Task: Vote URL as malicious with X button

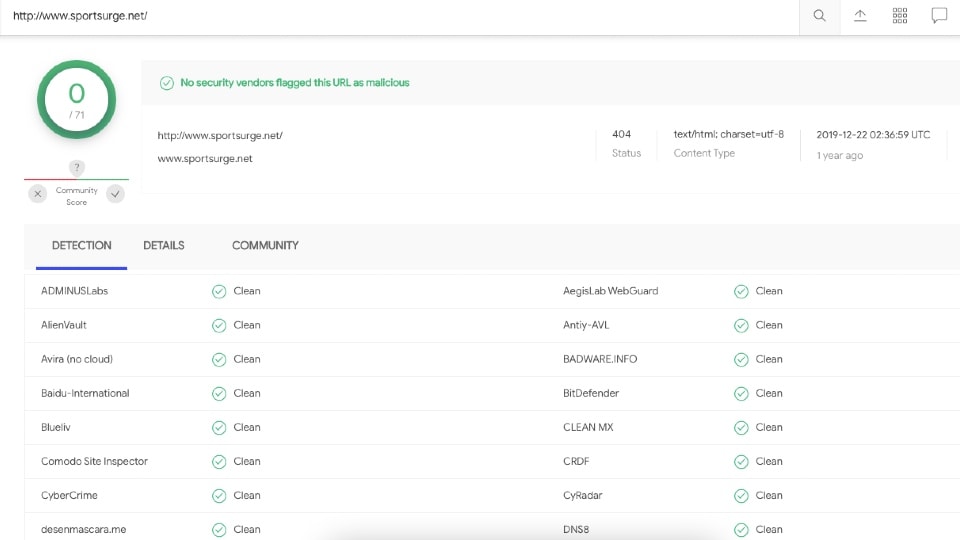Action: [x=38, y=194]
